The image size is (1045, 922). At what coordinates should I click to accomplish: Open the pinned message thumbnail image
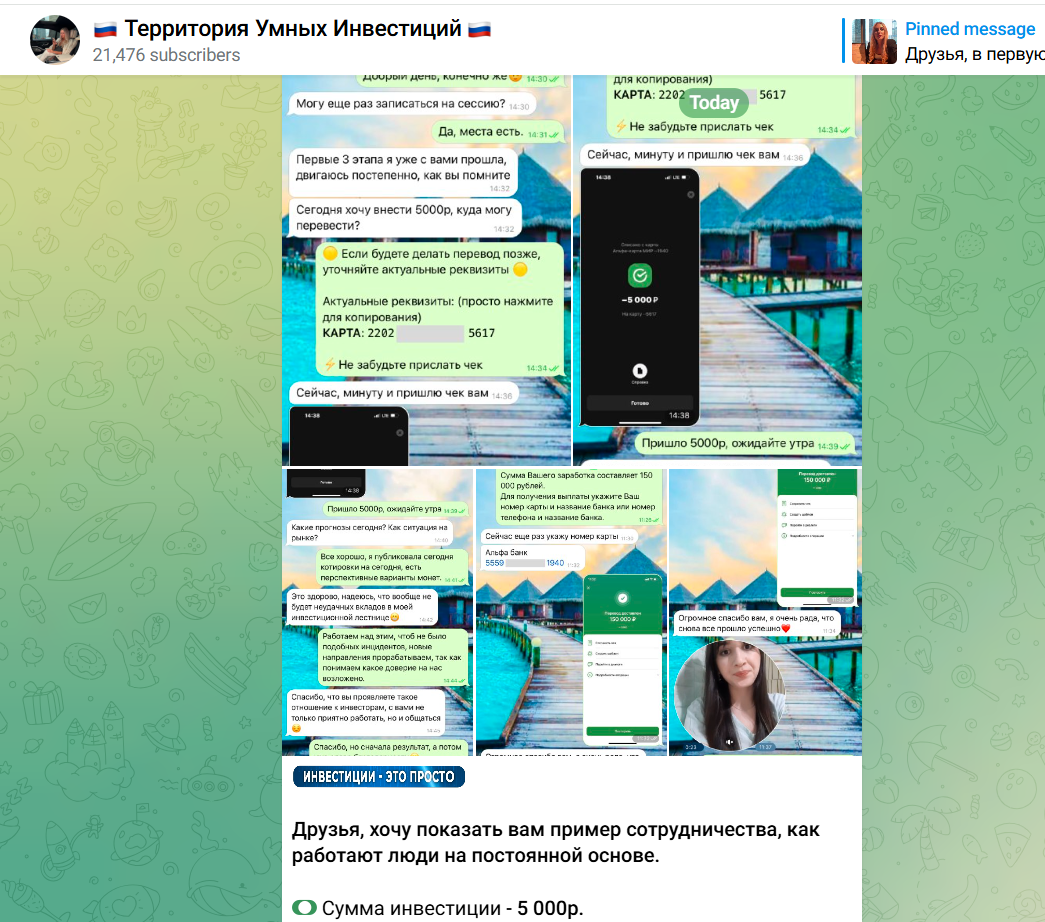click(874, 41)
